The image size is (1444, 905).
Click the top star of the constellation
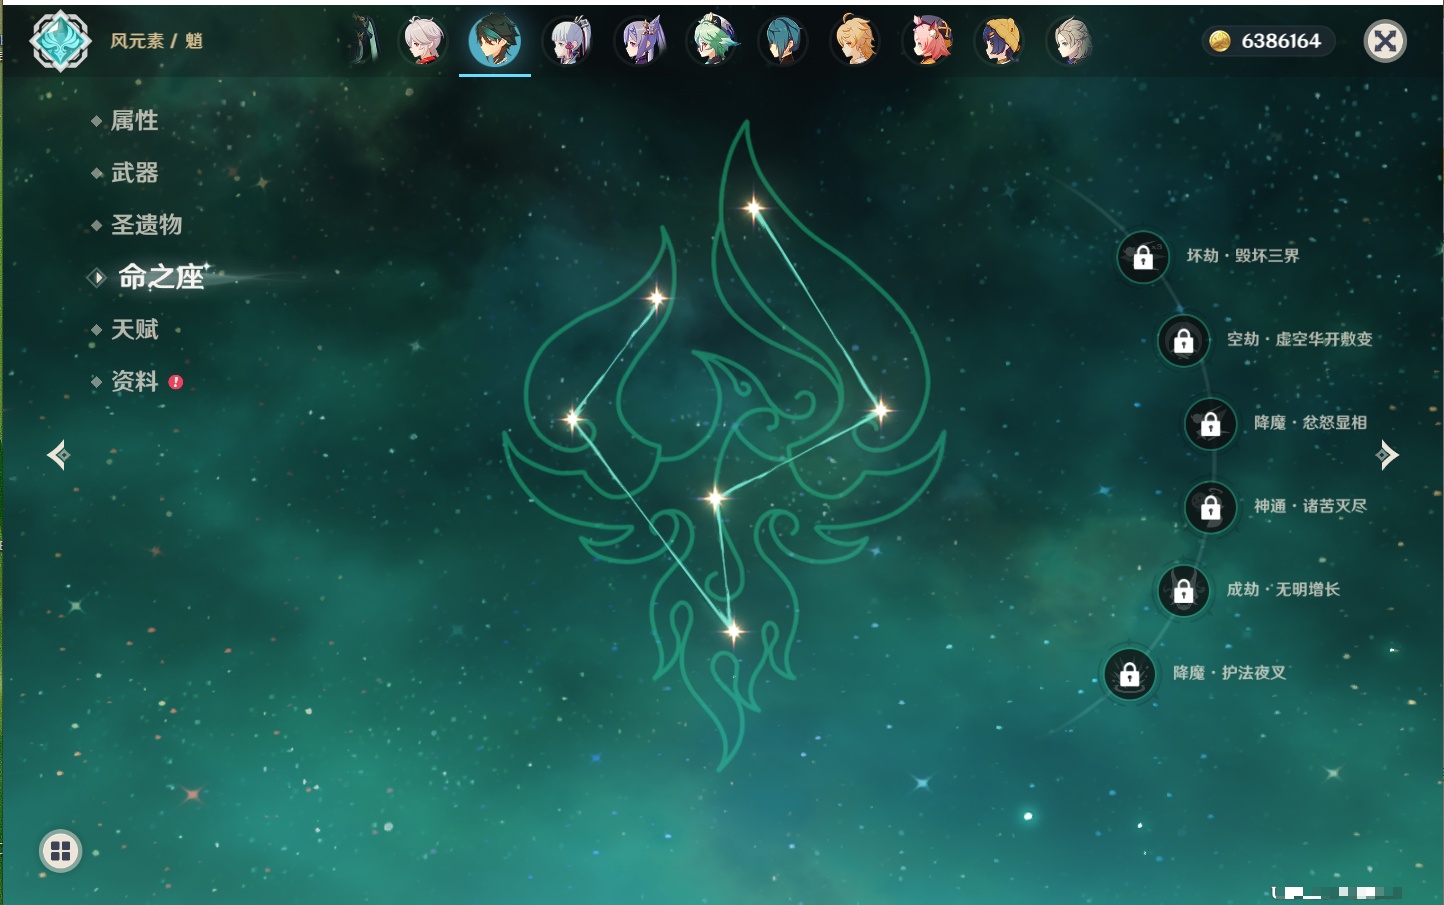pyautogui.click(x=753, y=208)
